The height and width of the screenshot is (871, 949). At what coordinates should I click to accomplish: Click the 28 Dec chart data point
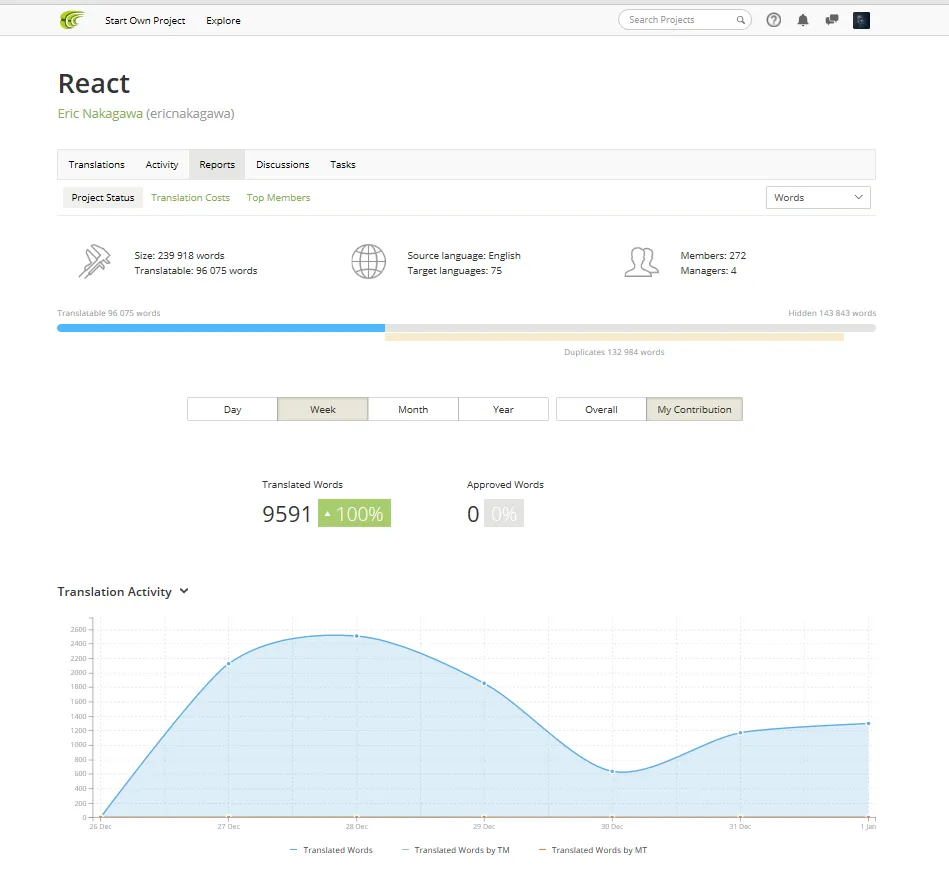tap(356, 636)
